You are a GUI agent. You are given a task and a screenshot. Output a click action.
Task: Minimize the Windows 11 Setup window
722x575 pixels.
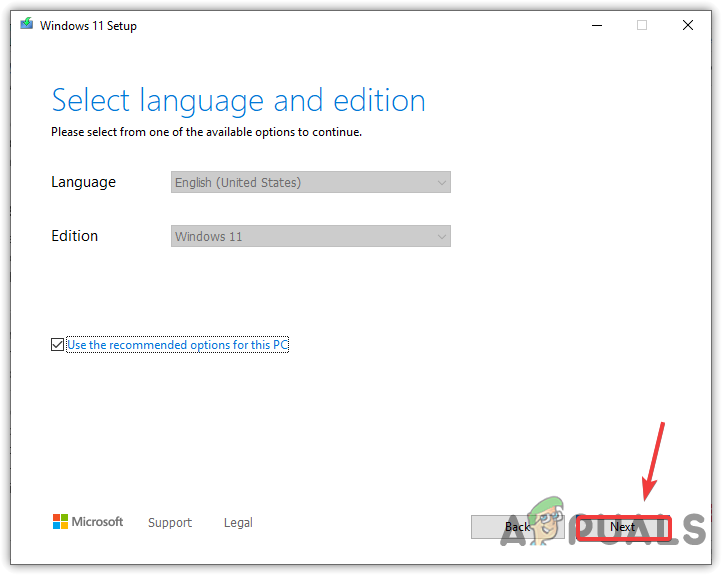pos(597,25)
